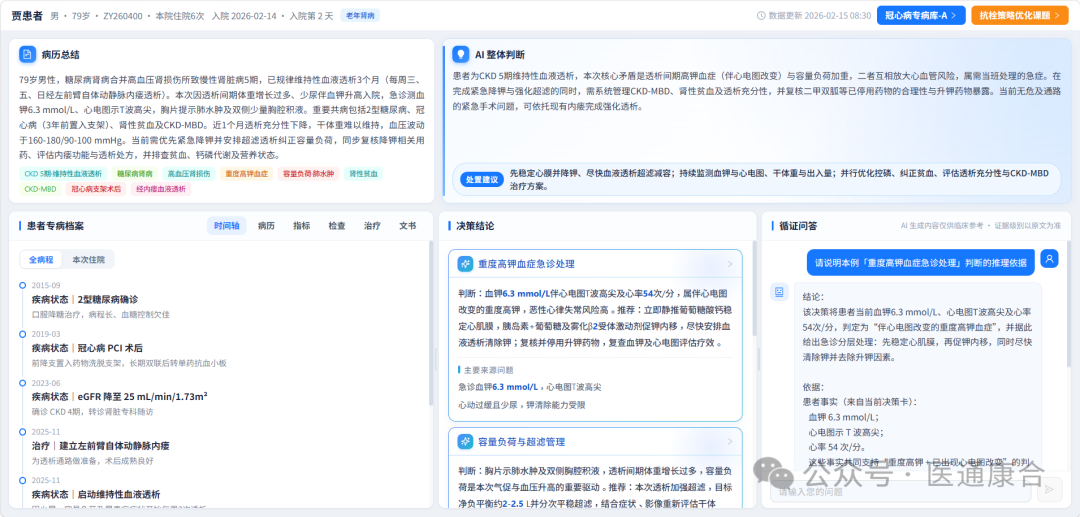1080x517 pixels.
Task: Click the 容量负荷·肺水肿 tag
Action: click(x=309, y=174)
